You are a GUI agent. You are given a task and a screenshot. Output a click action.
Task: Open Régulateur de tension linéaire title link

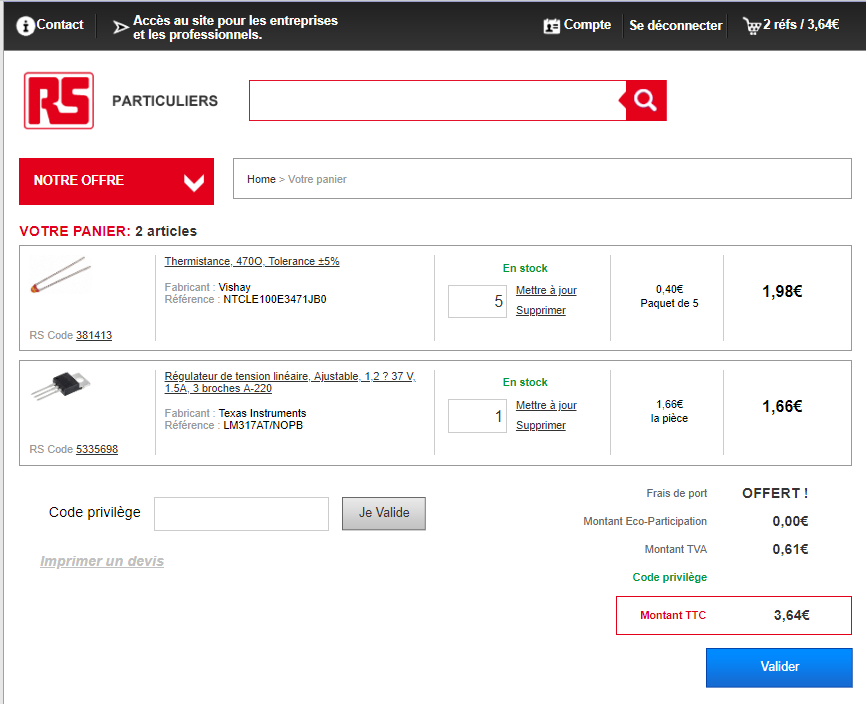click(x=291, y=382)
